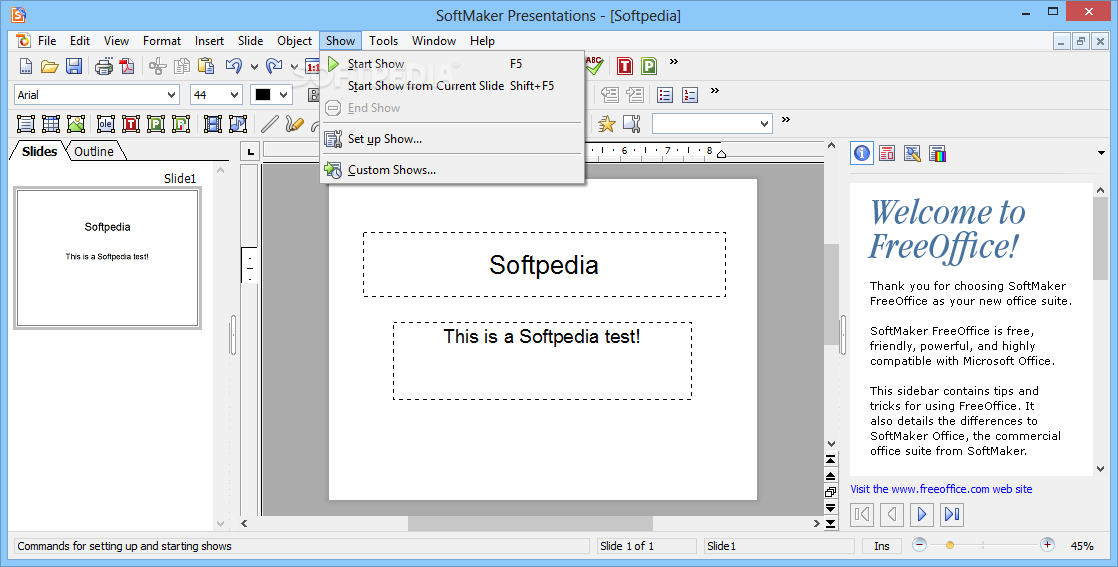The width and height of the screenshot is (1118, 567).
Task: Launch PlanMaker green P icon
Action: (x=649, y=66)
